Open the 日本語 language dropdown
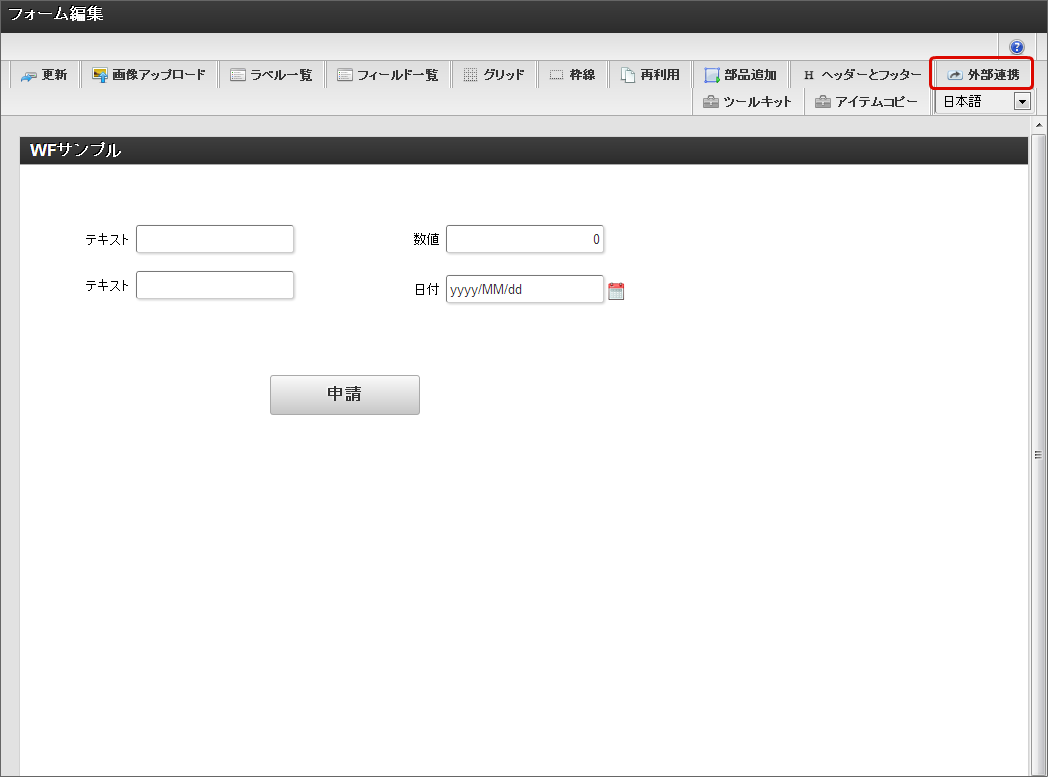The height and width of the screenshot is (777, 1048). click(983, 102)
